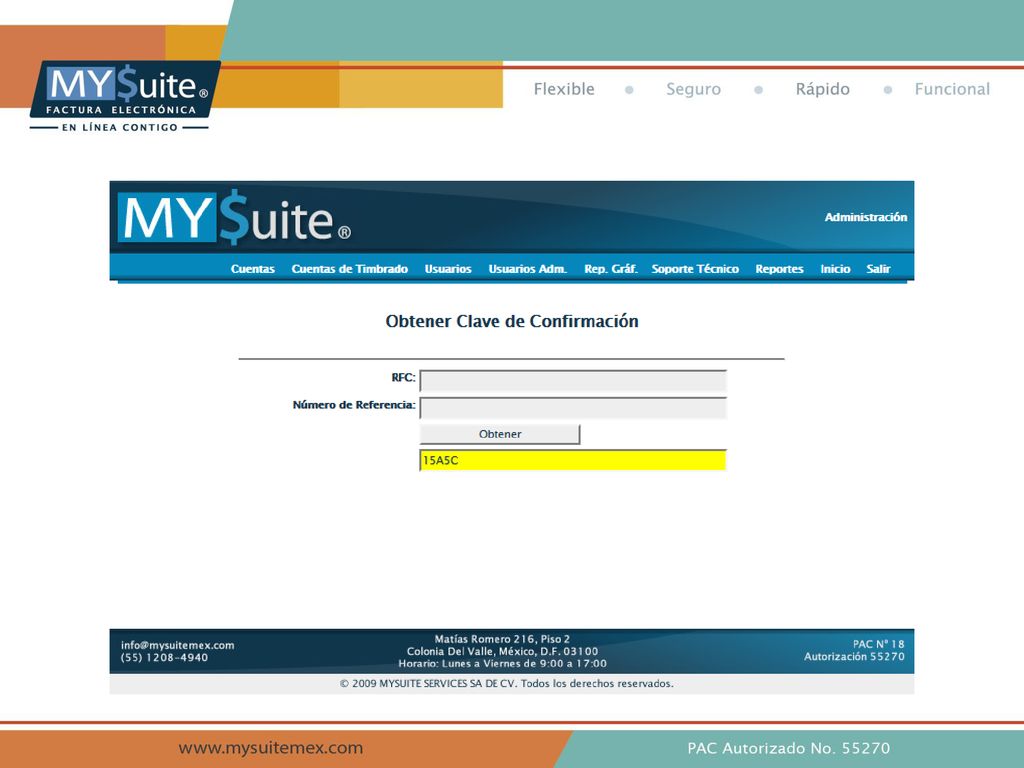Viewport: 1024px width, 768px height.
Task: Click the 'Flexible' header word
Action: pos(564,89)
